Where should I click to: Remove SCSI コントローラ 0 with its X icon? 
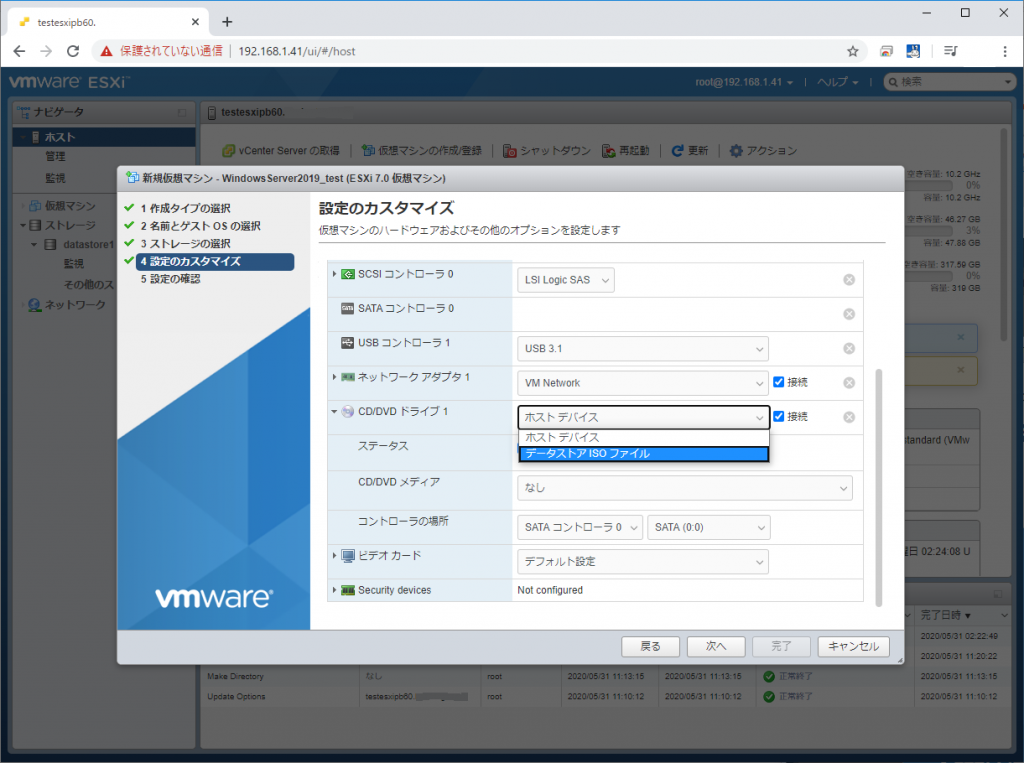848,280
